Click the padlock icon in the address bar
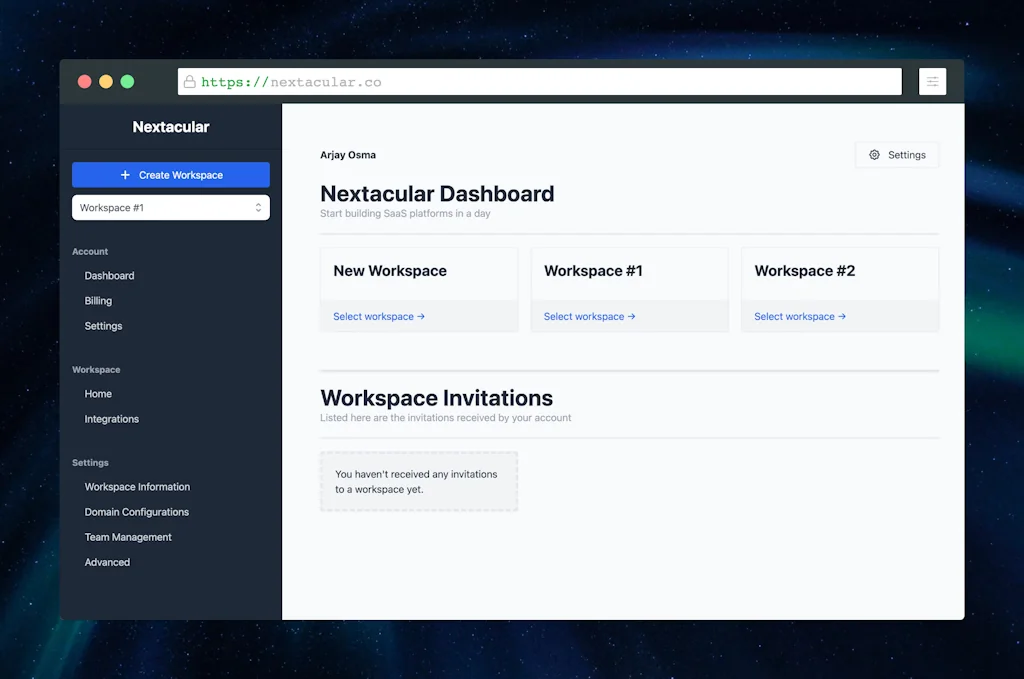The height and width of the screenshot is (679, 1024). coord(190,81)
